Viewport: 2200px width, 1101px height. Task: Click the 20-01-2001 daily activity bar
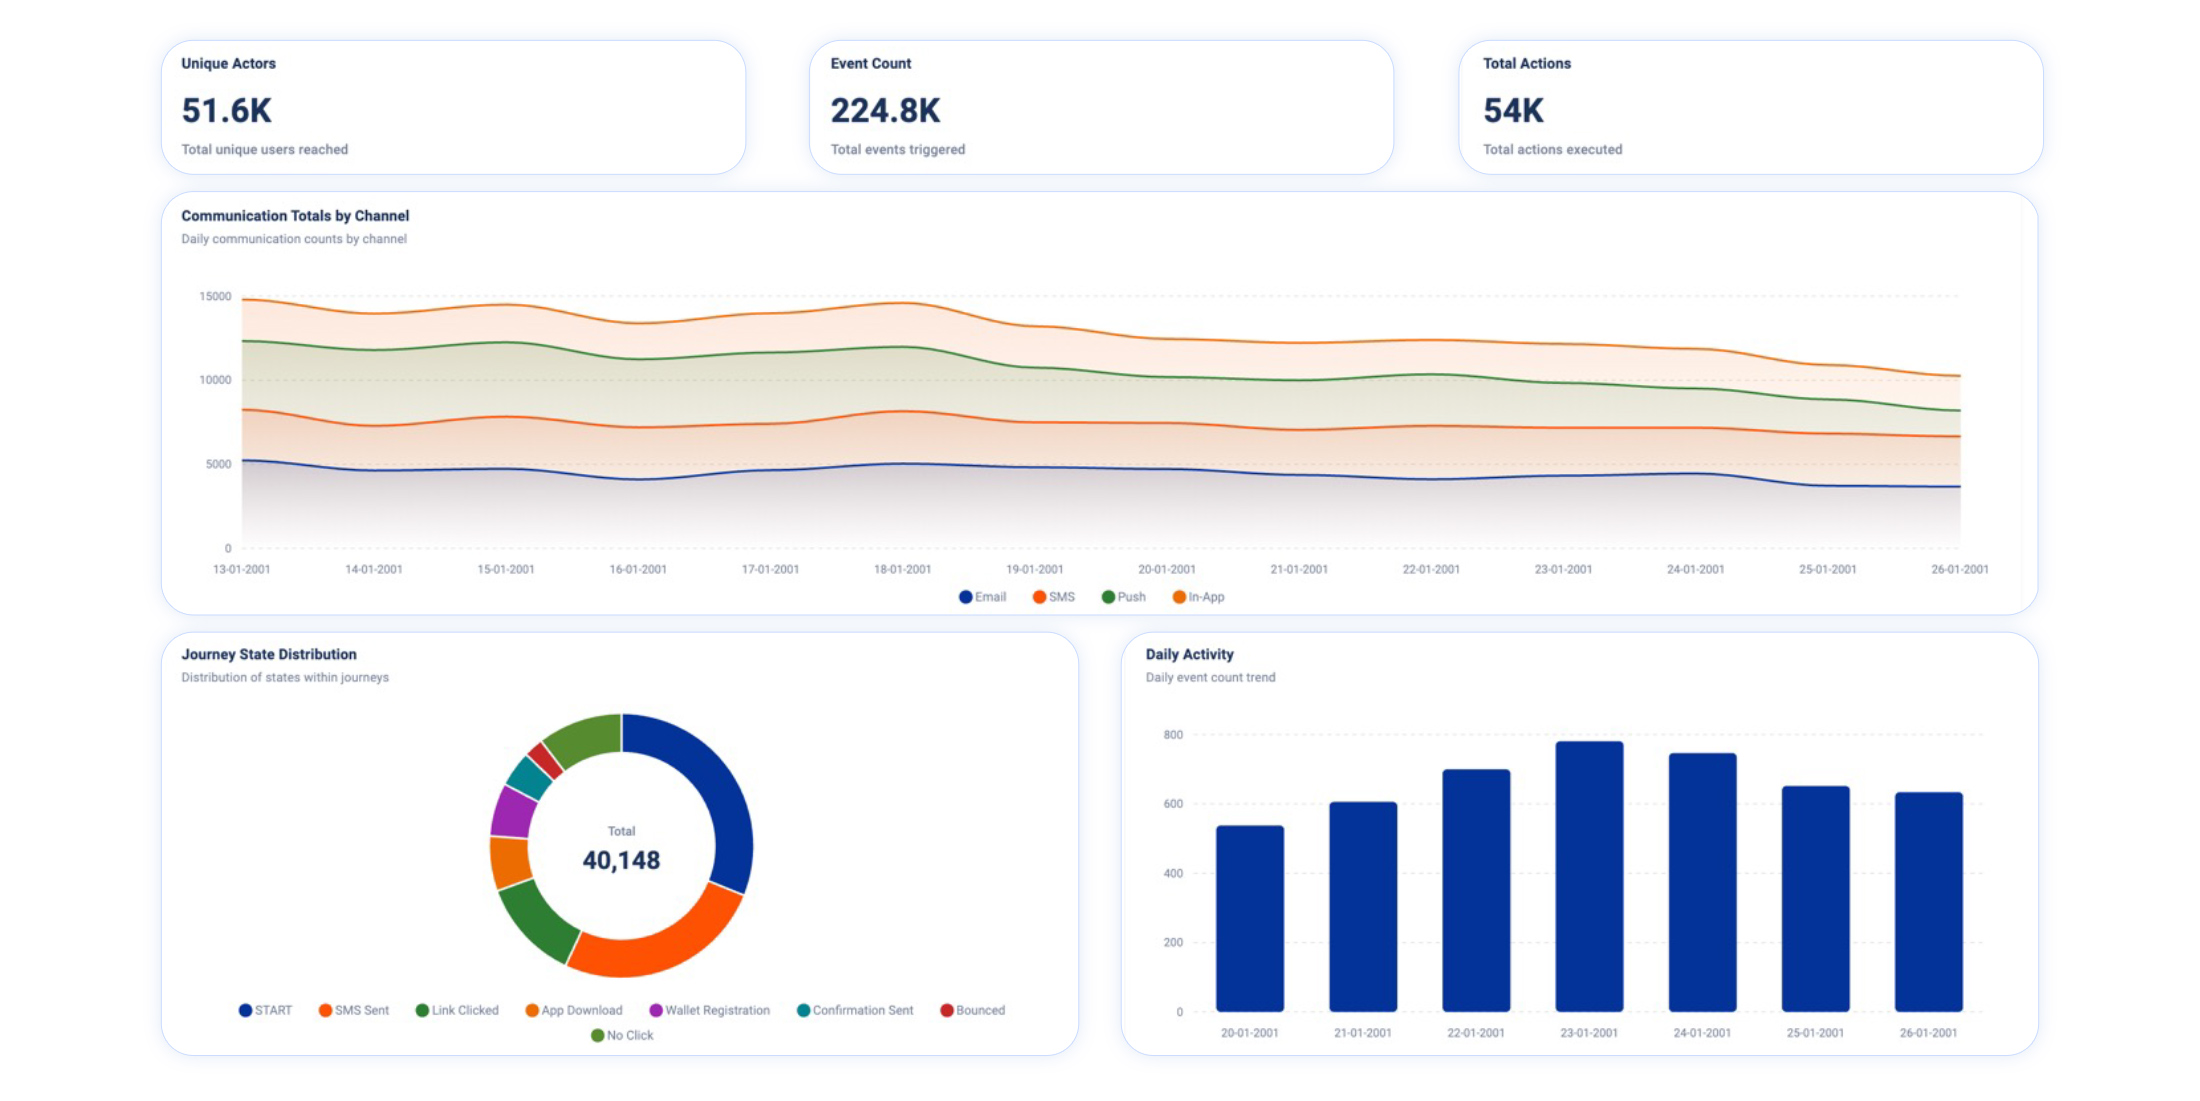tap(1249, 918)
